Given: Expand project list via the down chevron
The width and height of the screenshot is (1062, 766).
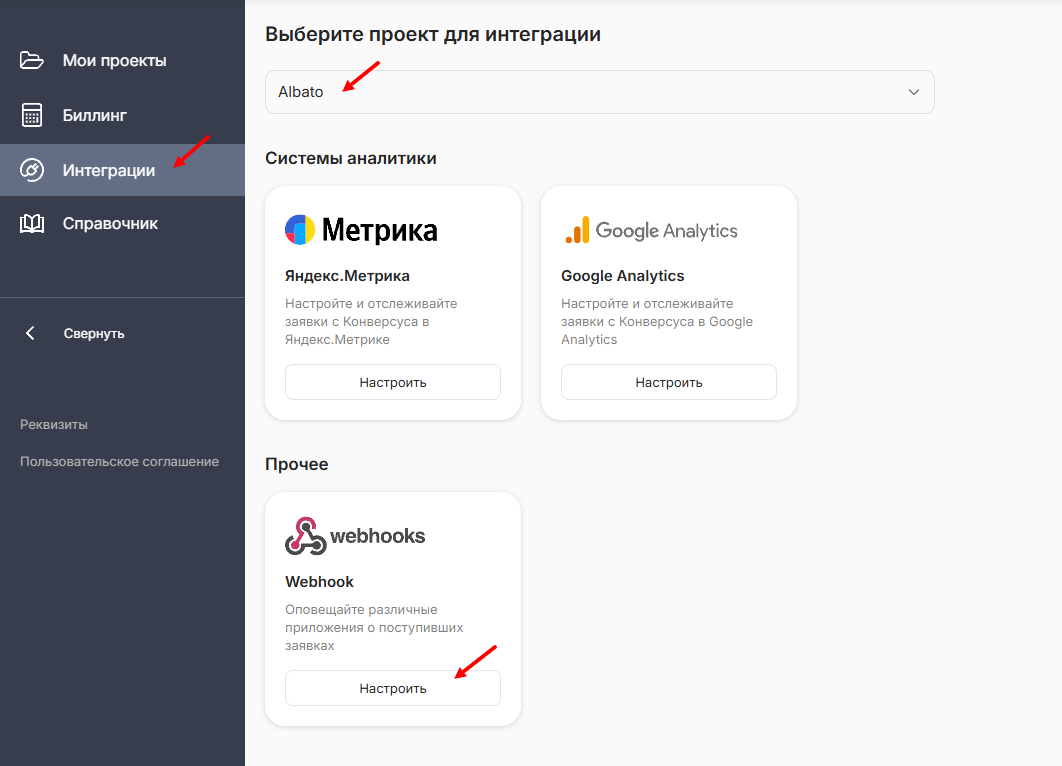Looking at the screenshot, I should coord(913,92).
